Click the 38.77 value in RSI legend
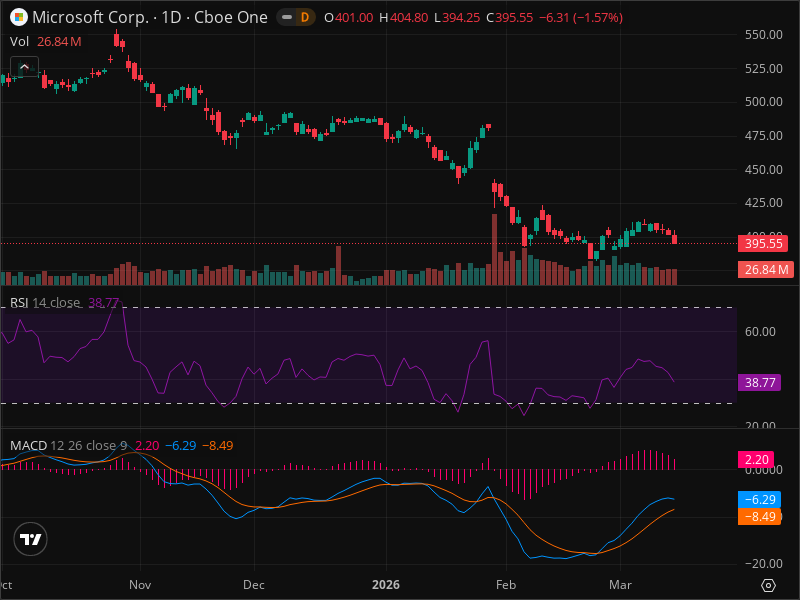Image resolution: width=800 pixels, height=600 pixels. (x=104, y=303)
